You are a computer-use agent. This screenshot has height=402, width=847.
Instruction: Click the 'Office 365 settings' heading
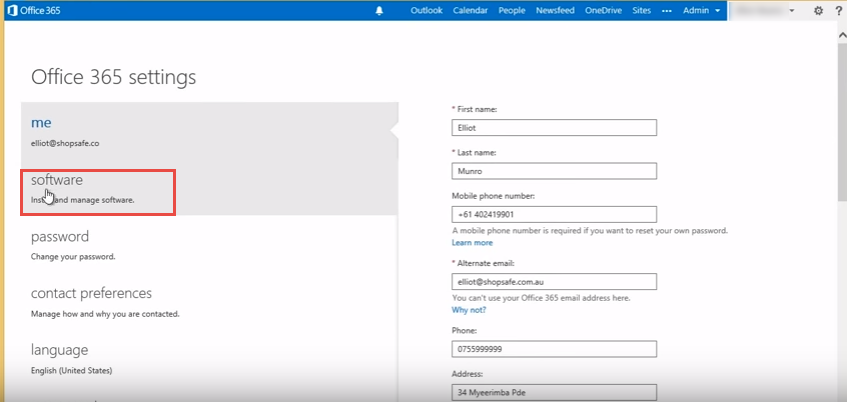click(113, 78)
